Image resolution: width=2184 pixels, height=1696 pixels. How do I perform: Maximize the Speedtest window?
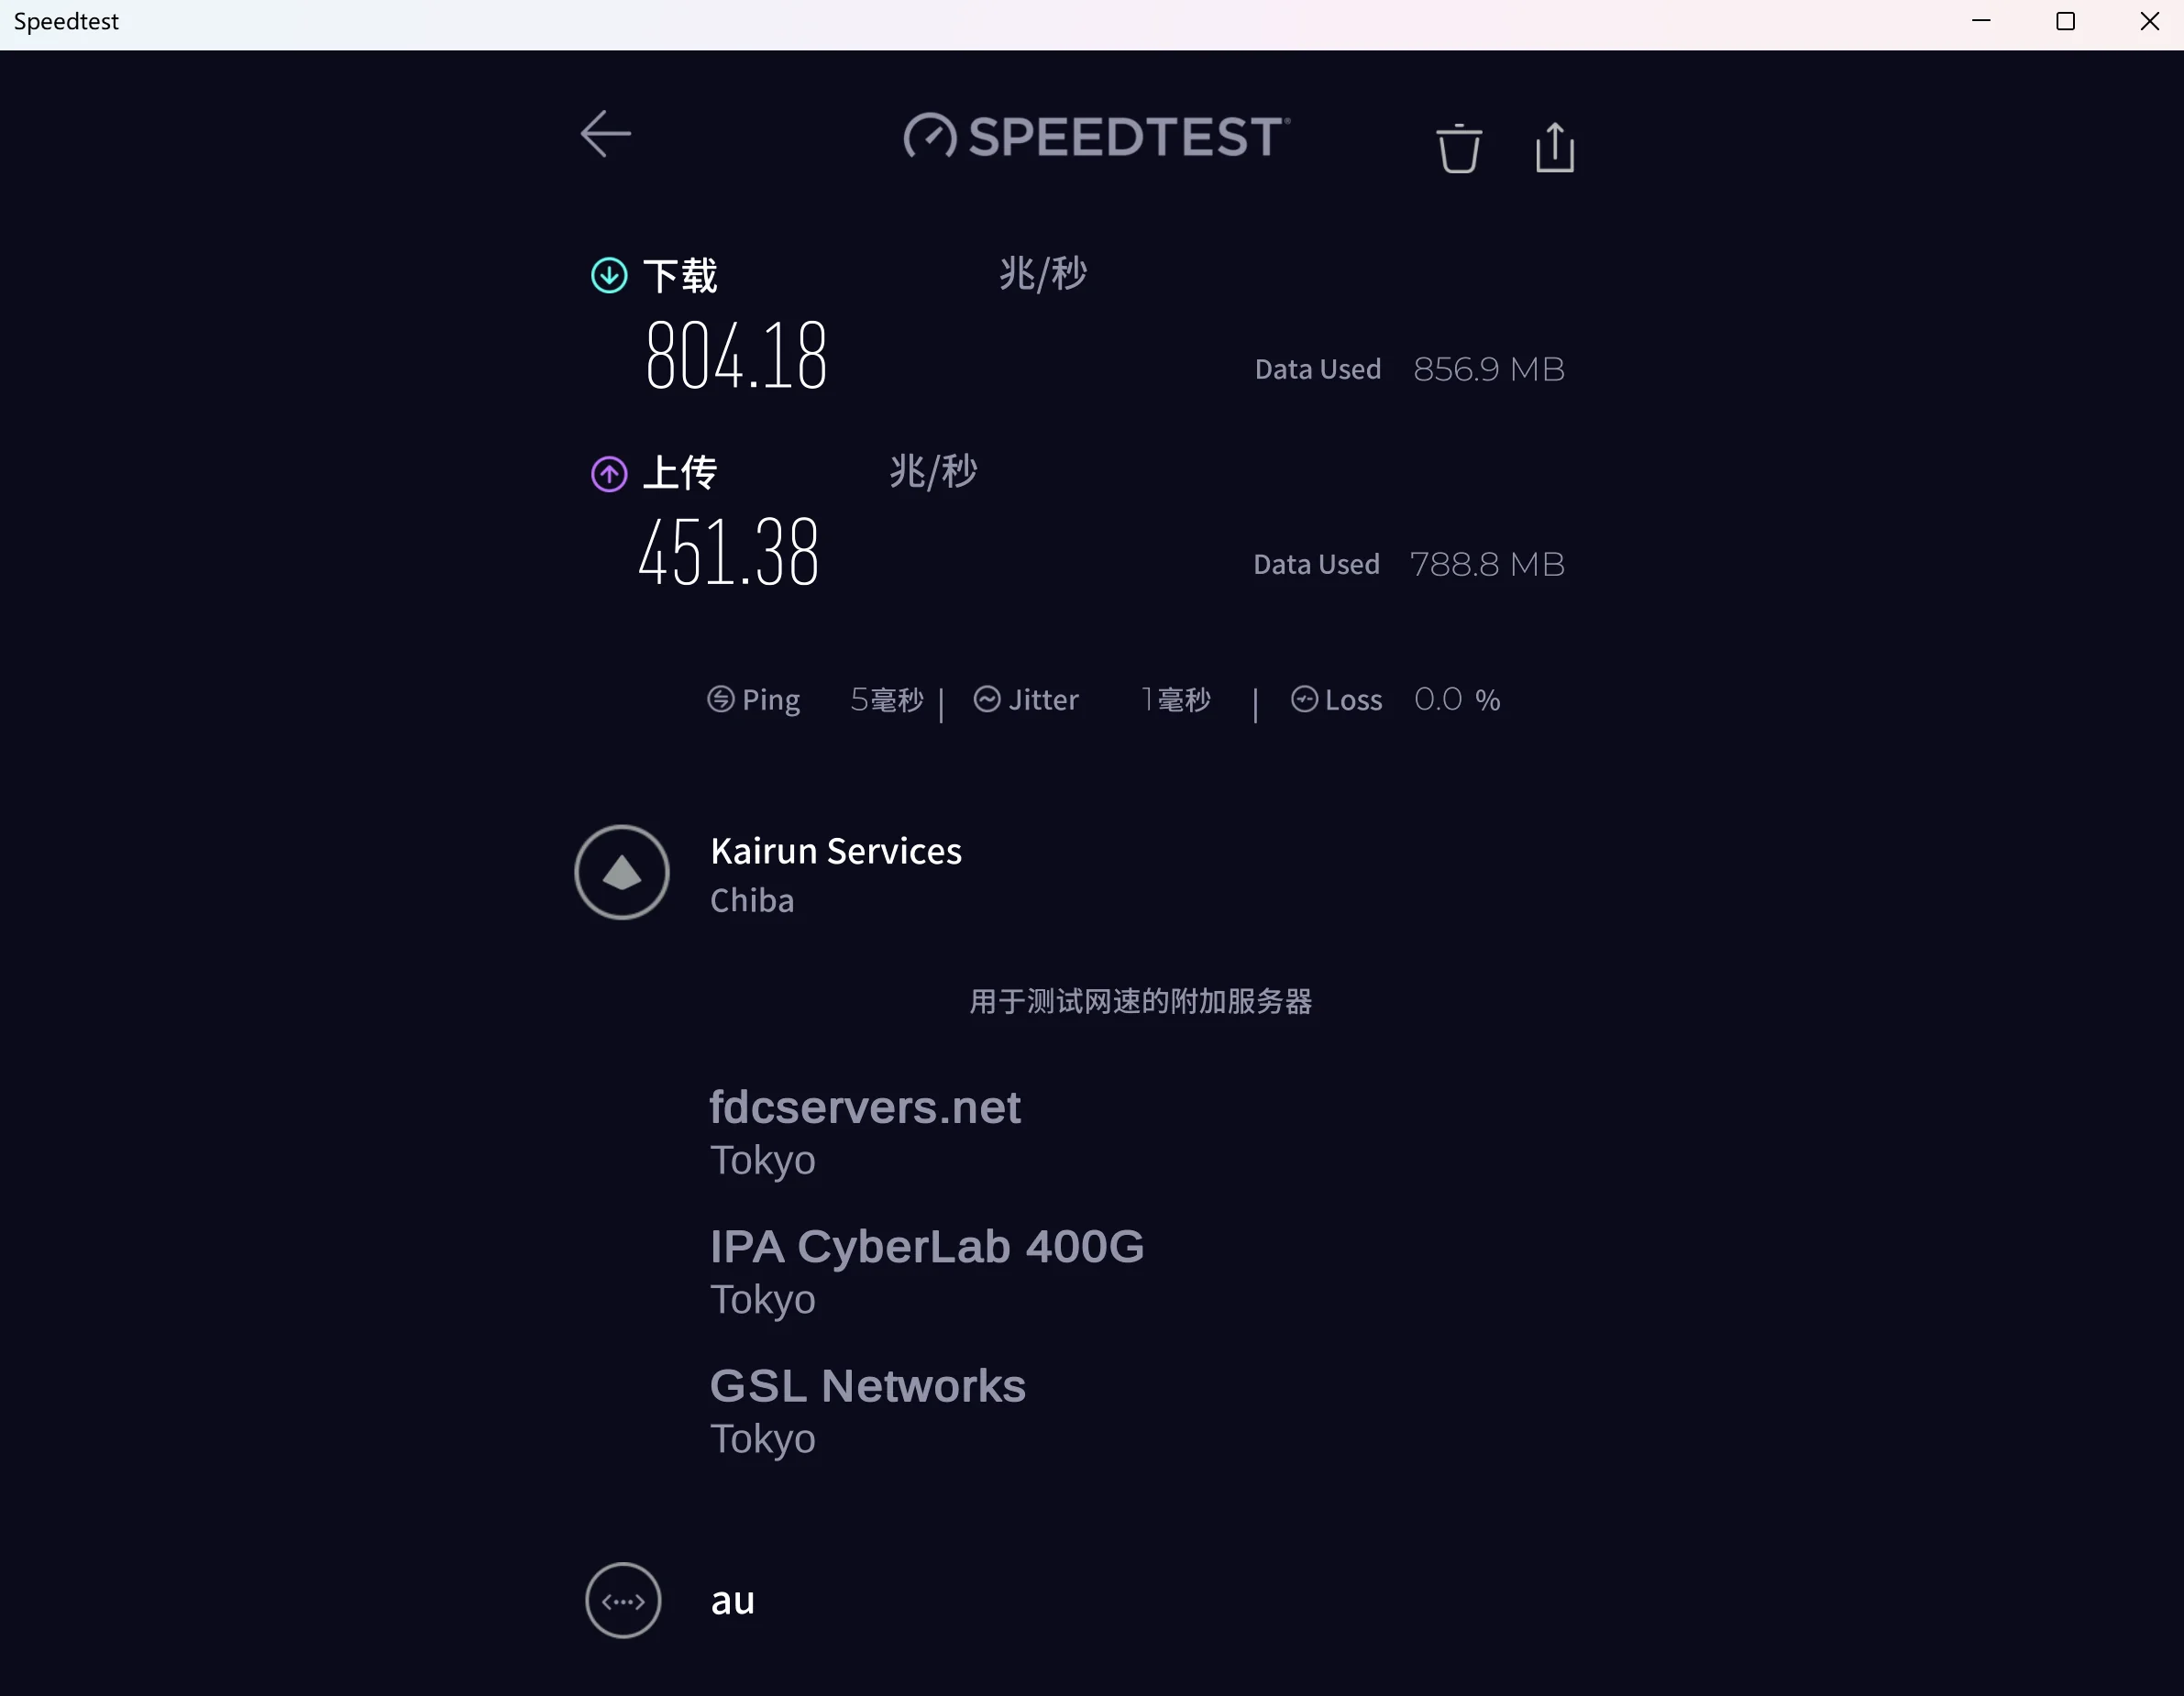(2065, 22)
